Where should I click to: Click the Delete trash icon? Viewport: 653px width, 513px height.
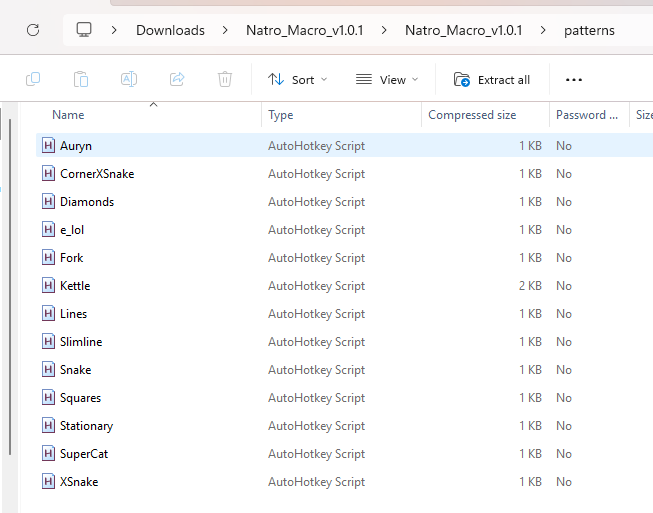point(225,79)
